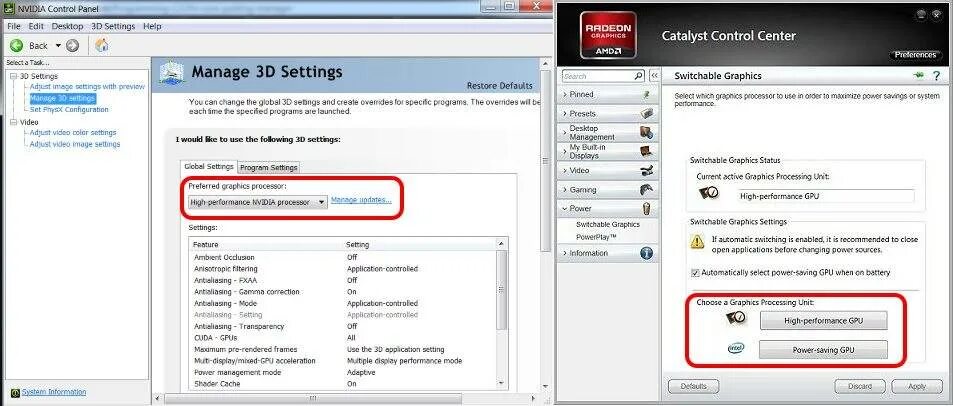Select the Antialiasing - FXAA row

click(x=343, y=280)
